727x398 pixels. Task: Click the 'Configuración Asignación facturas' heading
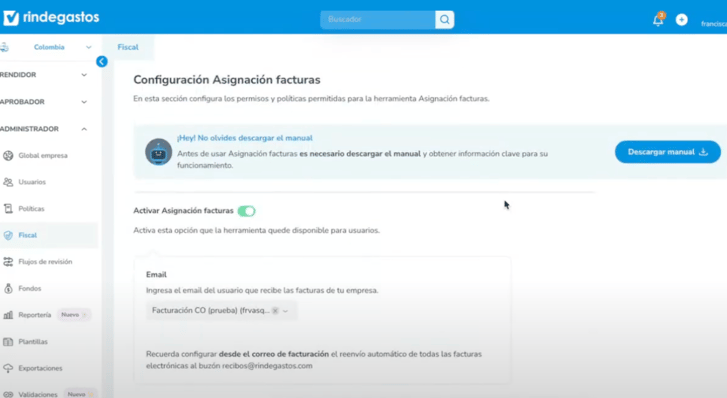tap(227, 80)
